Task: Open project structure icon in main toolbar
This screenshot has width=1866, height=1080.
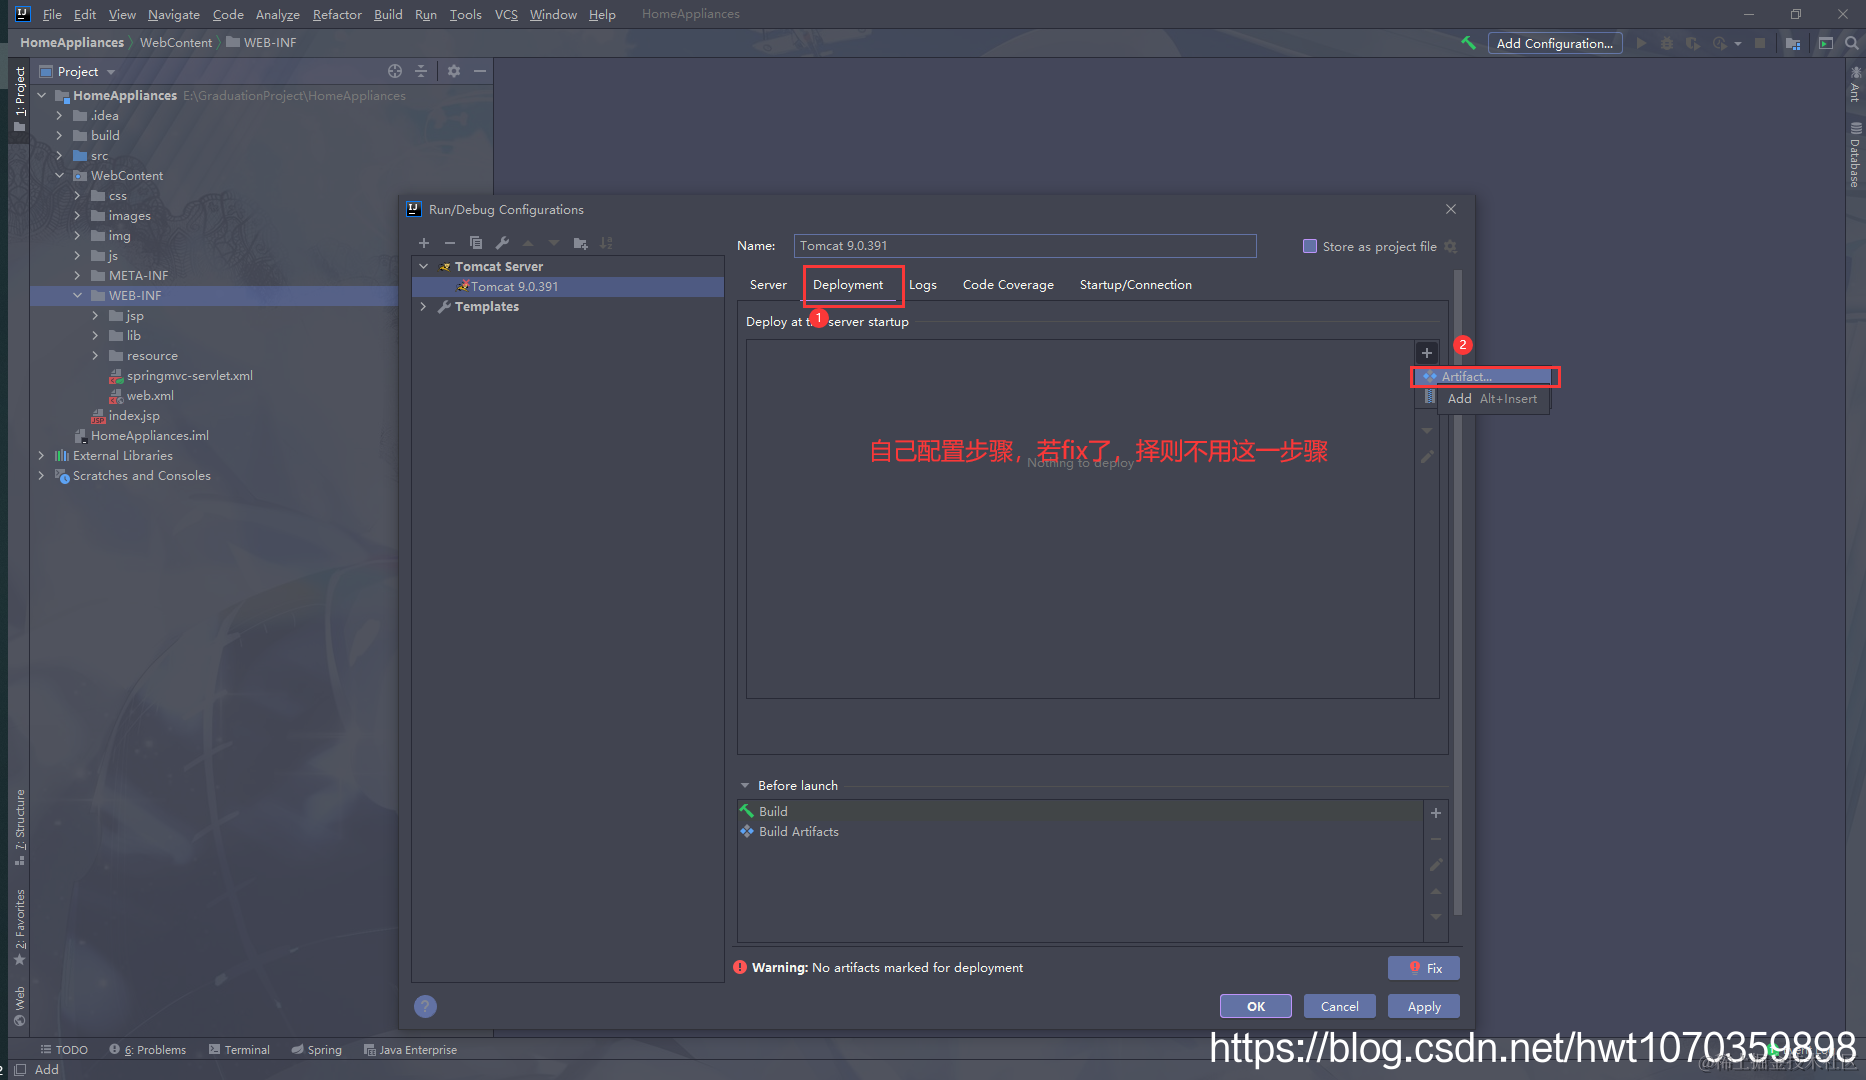Action: point(1793,43)
